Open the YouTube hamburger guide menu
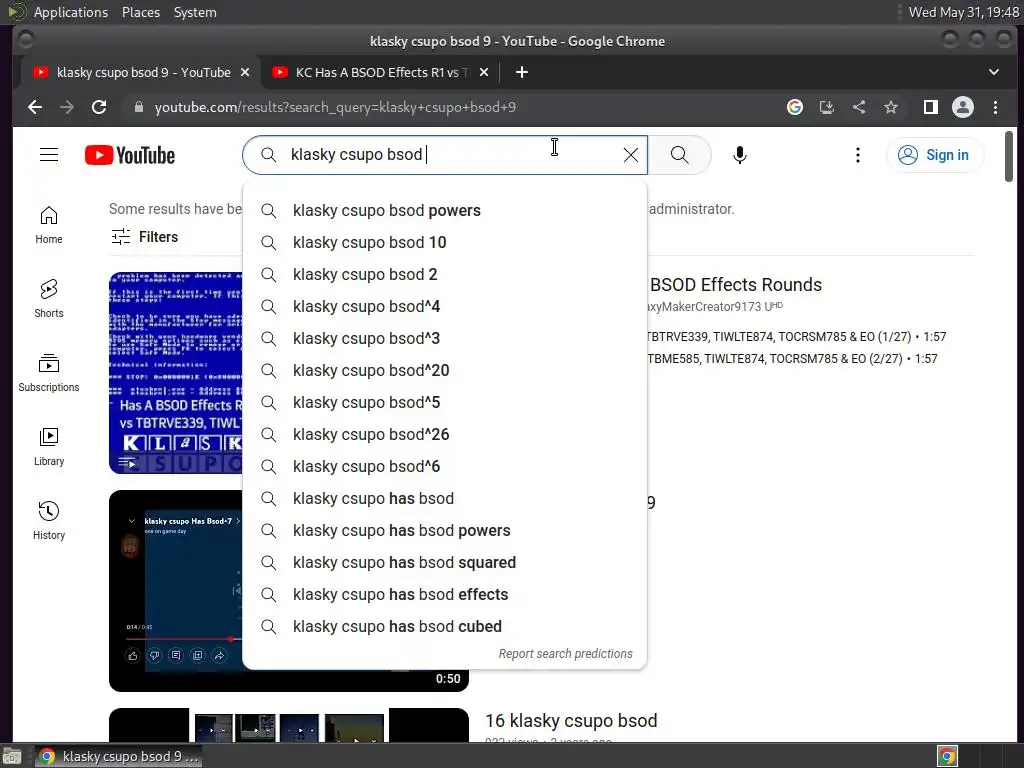This screenshot has width=1024, height=768. pos(49,155)
